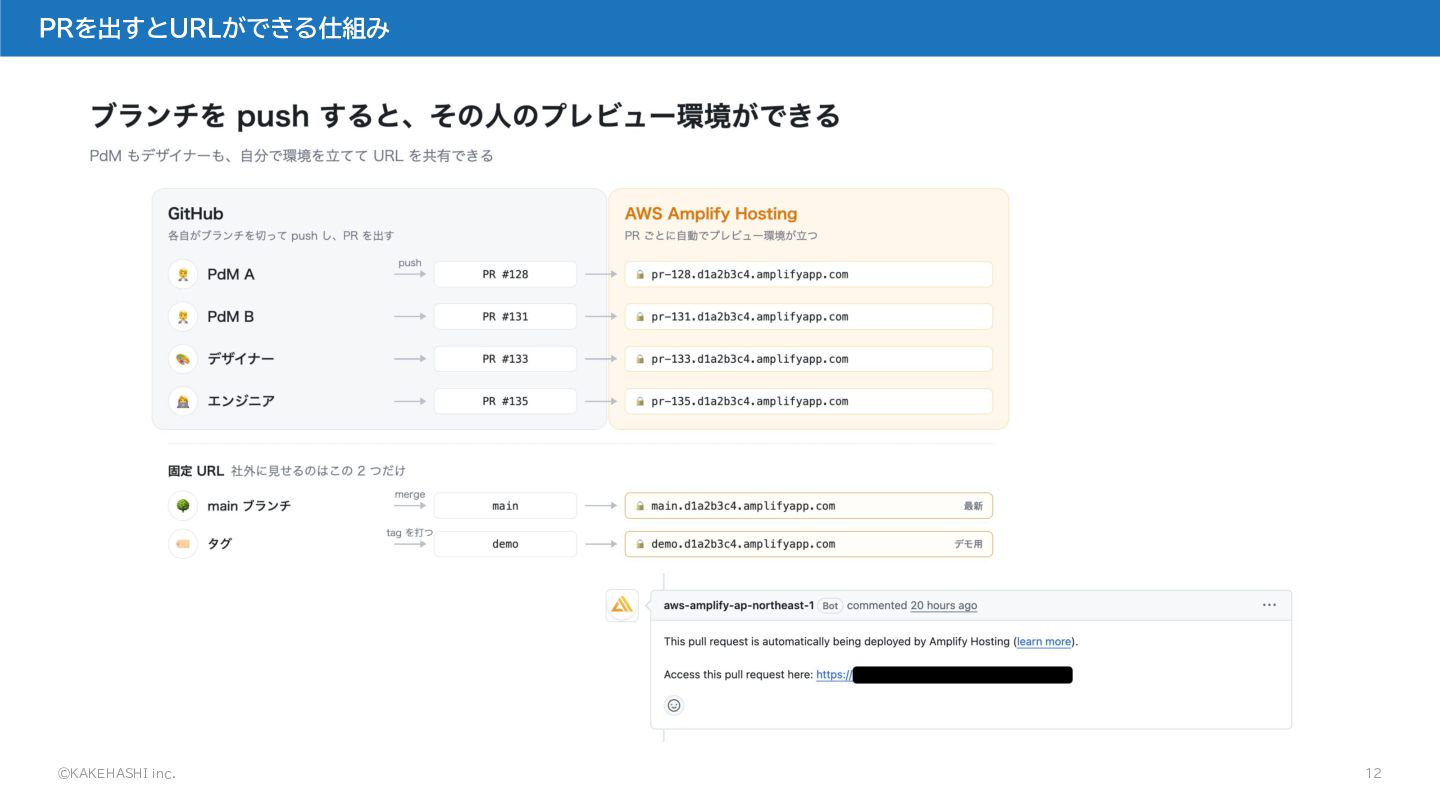Click the Bot badge label
Screen dimensions: 1440x810
pos(830,606)
